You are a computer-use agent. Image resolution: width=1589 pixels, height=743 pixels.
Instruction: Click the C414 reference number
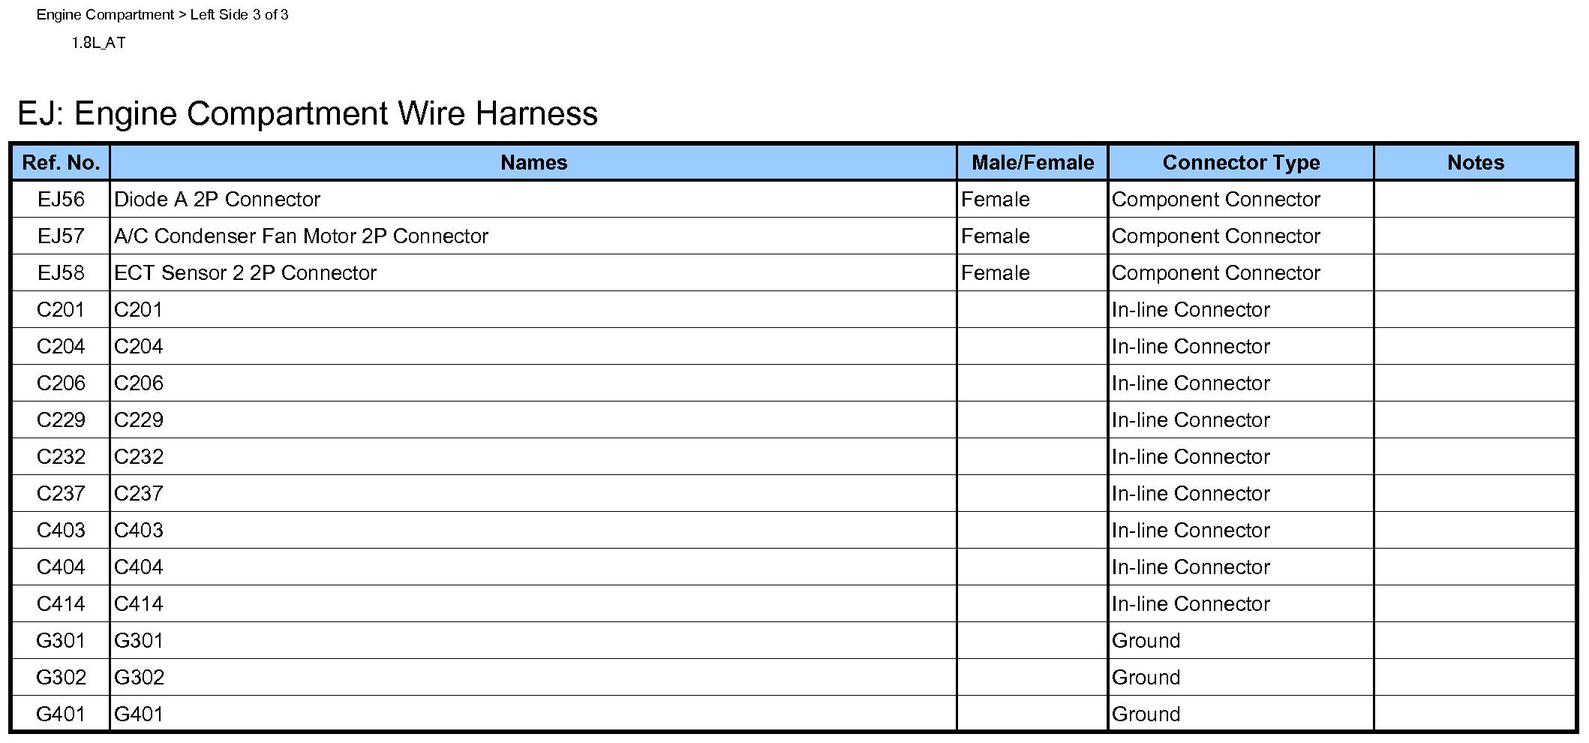pos(61,604)
